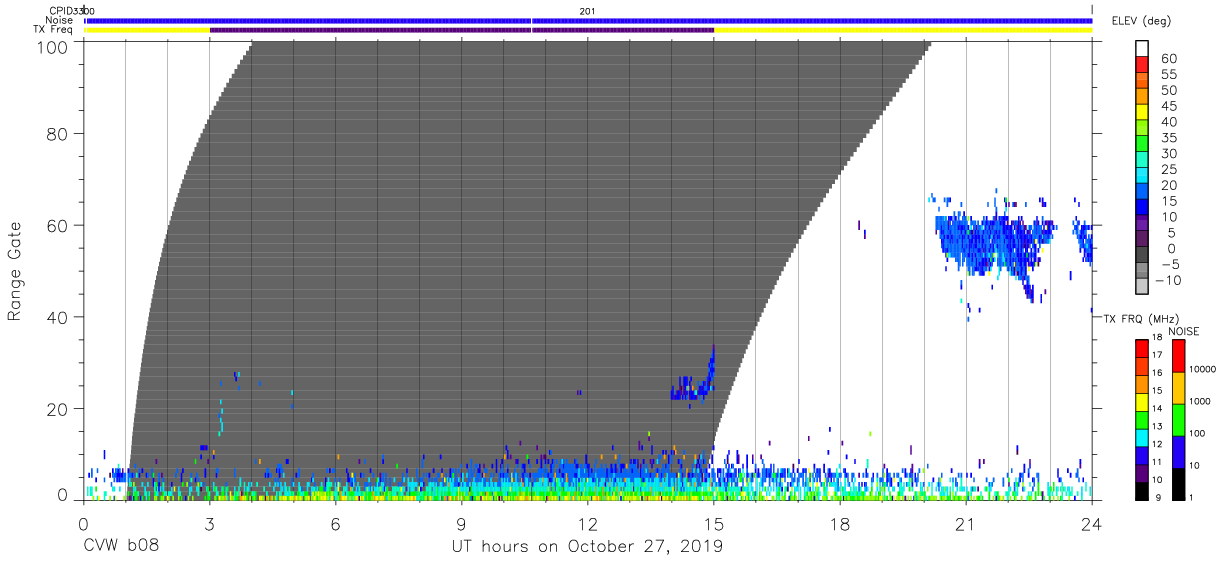Viewport: 1228px width, 567px height.
Task: Click the CPID row label at top left
Action: coord(62,11)
